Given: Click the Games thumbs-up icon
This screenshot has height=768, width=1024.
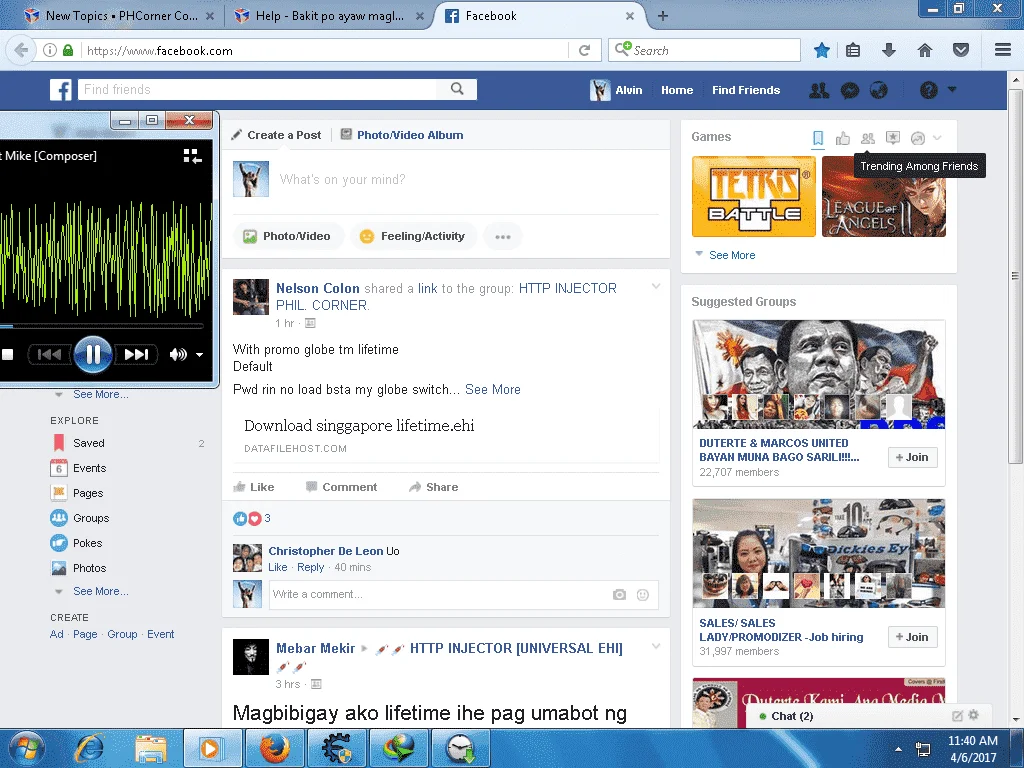Looking at the screenshot, I should [x=843, y=138].
